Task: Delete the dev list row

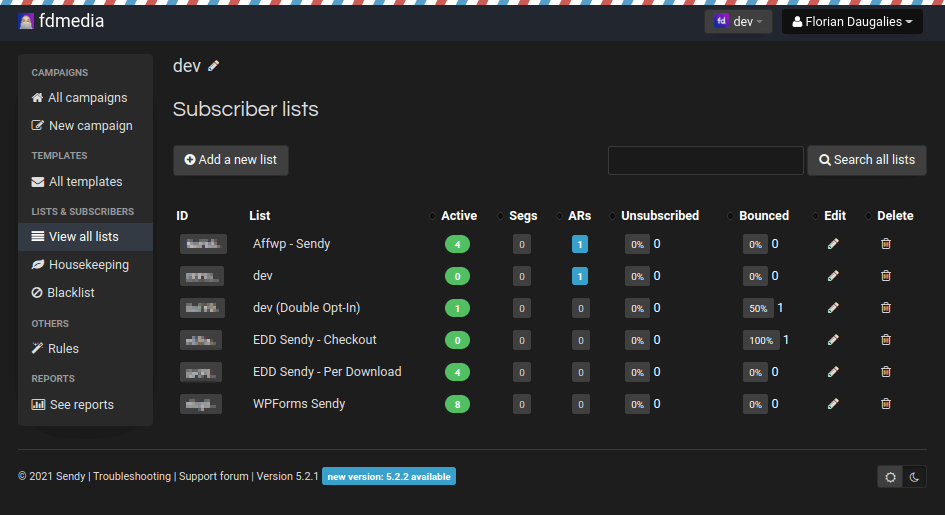Action: (x=886, y=276)
